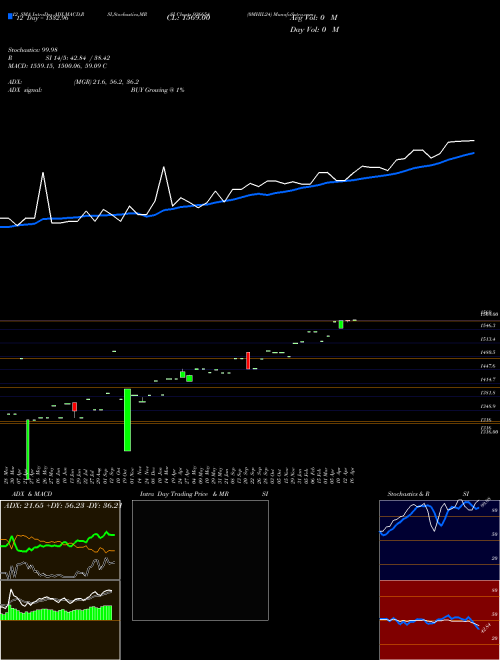Viewport: 500px width, 660px height.
Task: Click the 'CL: 1569.60' closing price text
Action: click(188, 18)
